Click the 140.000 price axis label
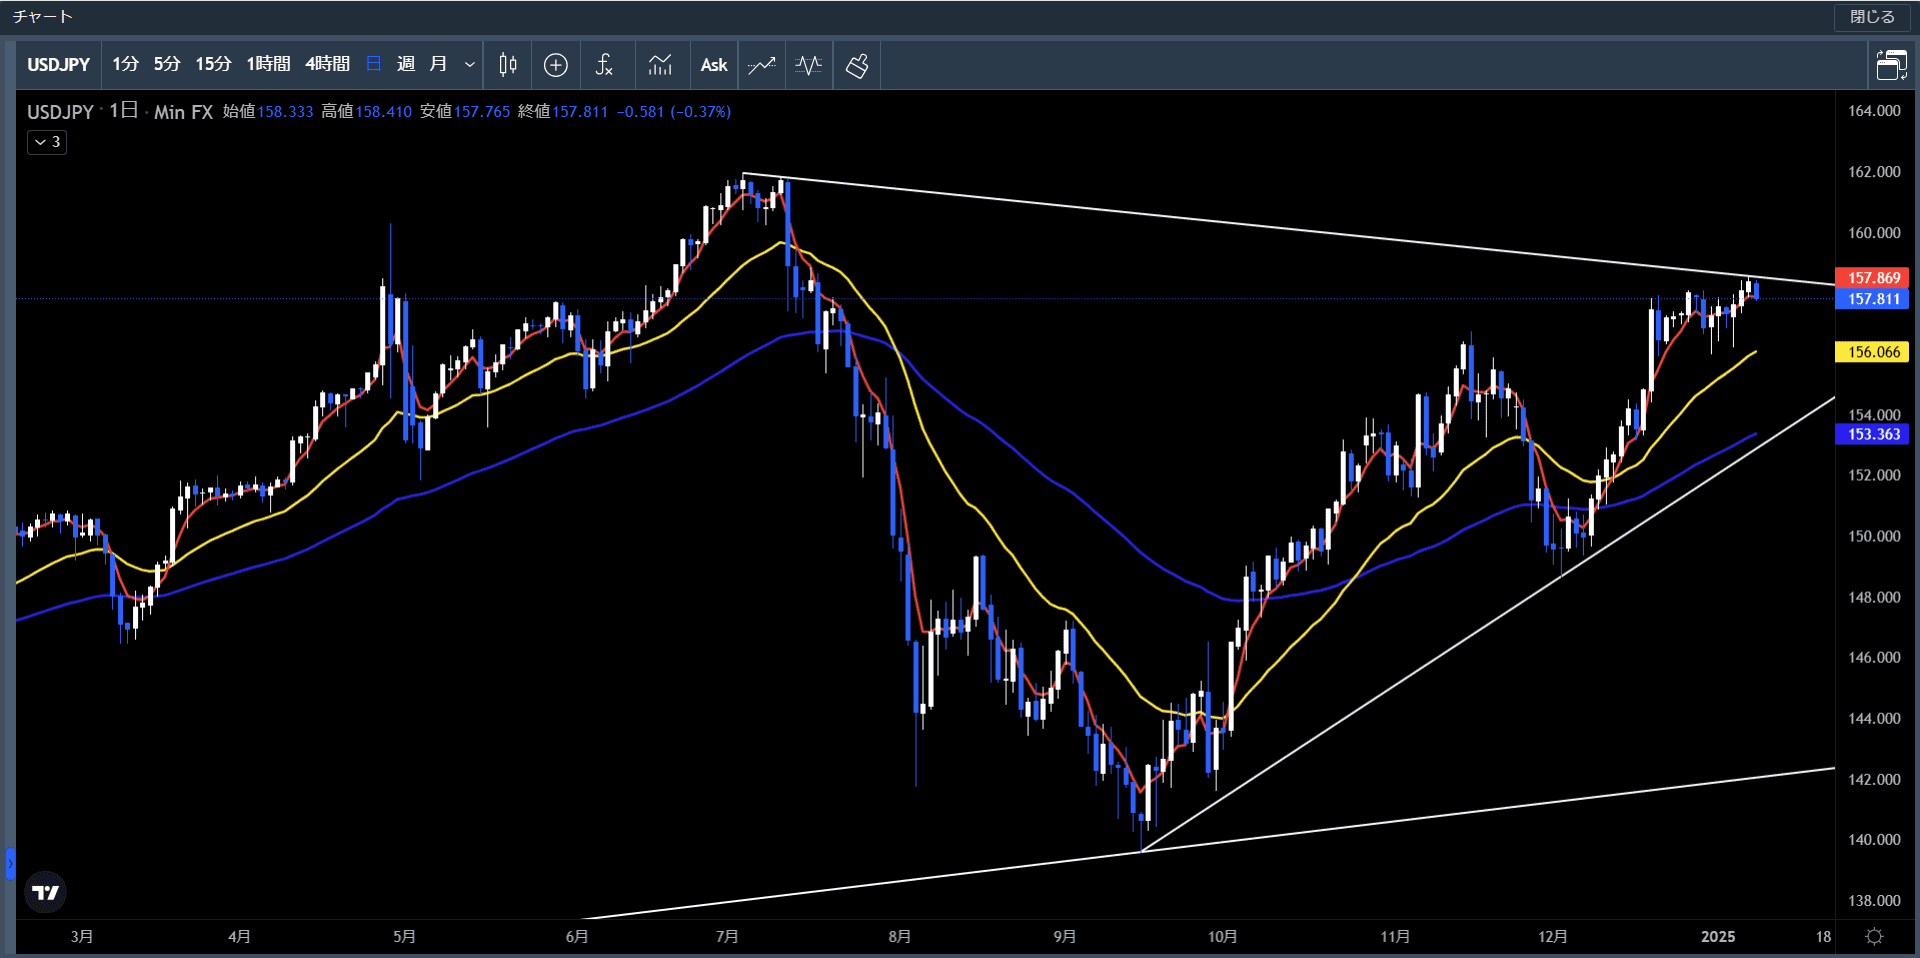The width and height of the screenshot is (1920, 958). [1874, 840]
